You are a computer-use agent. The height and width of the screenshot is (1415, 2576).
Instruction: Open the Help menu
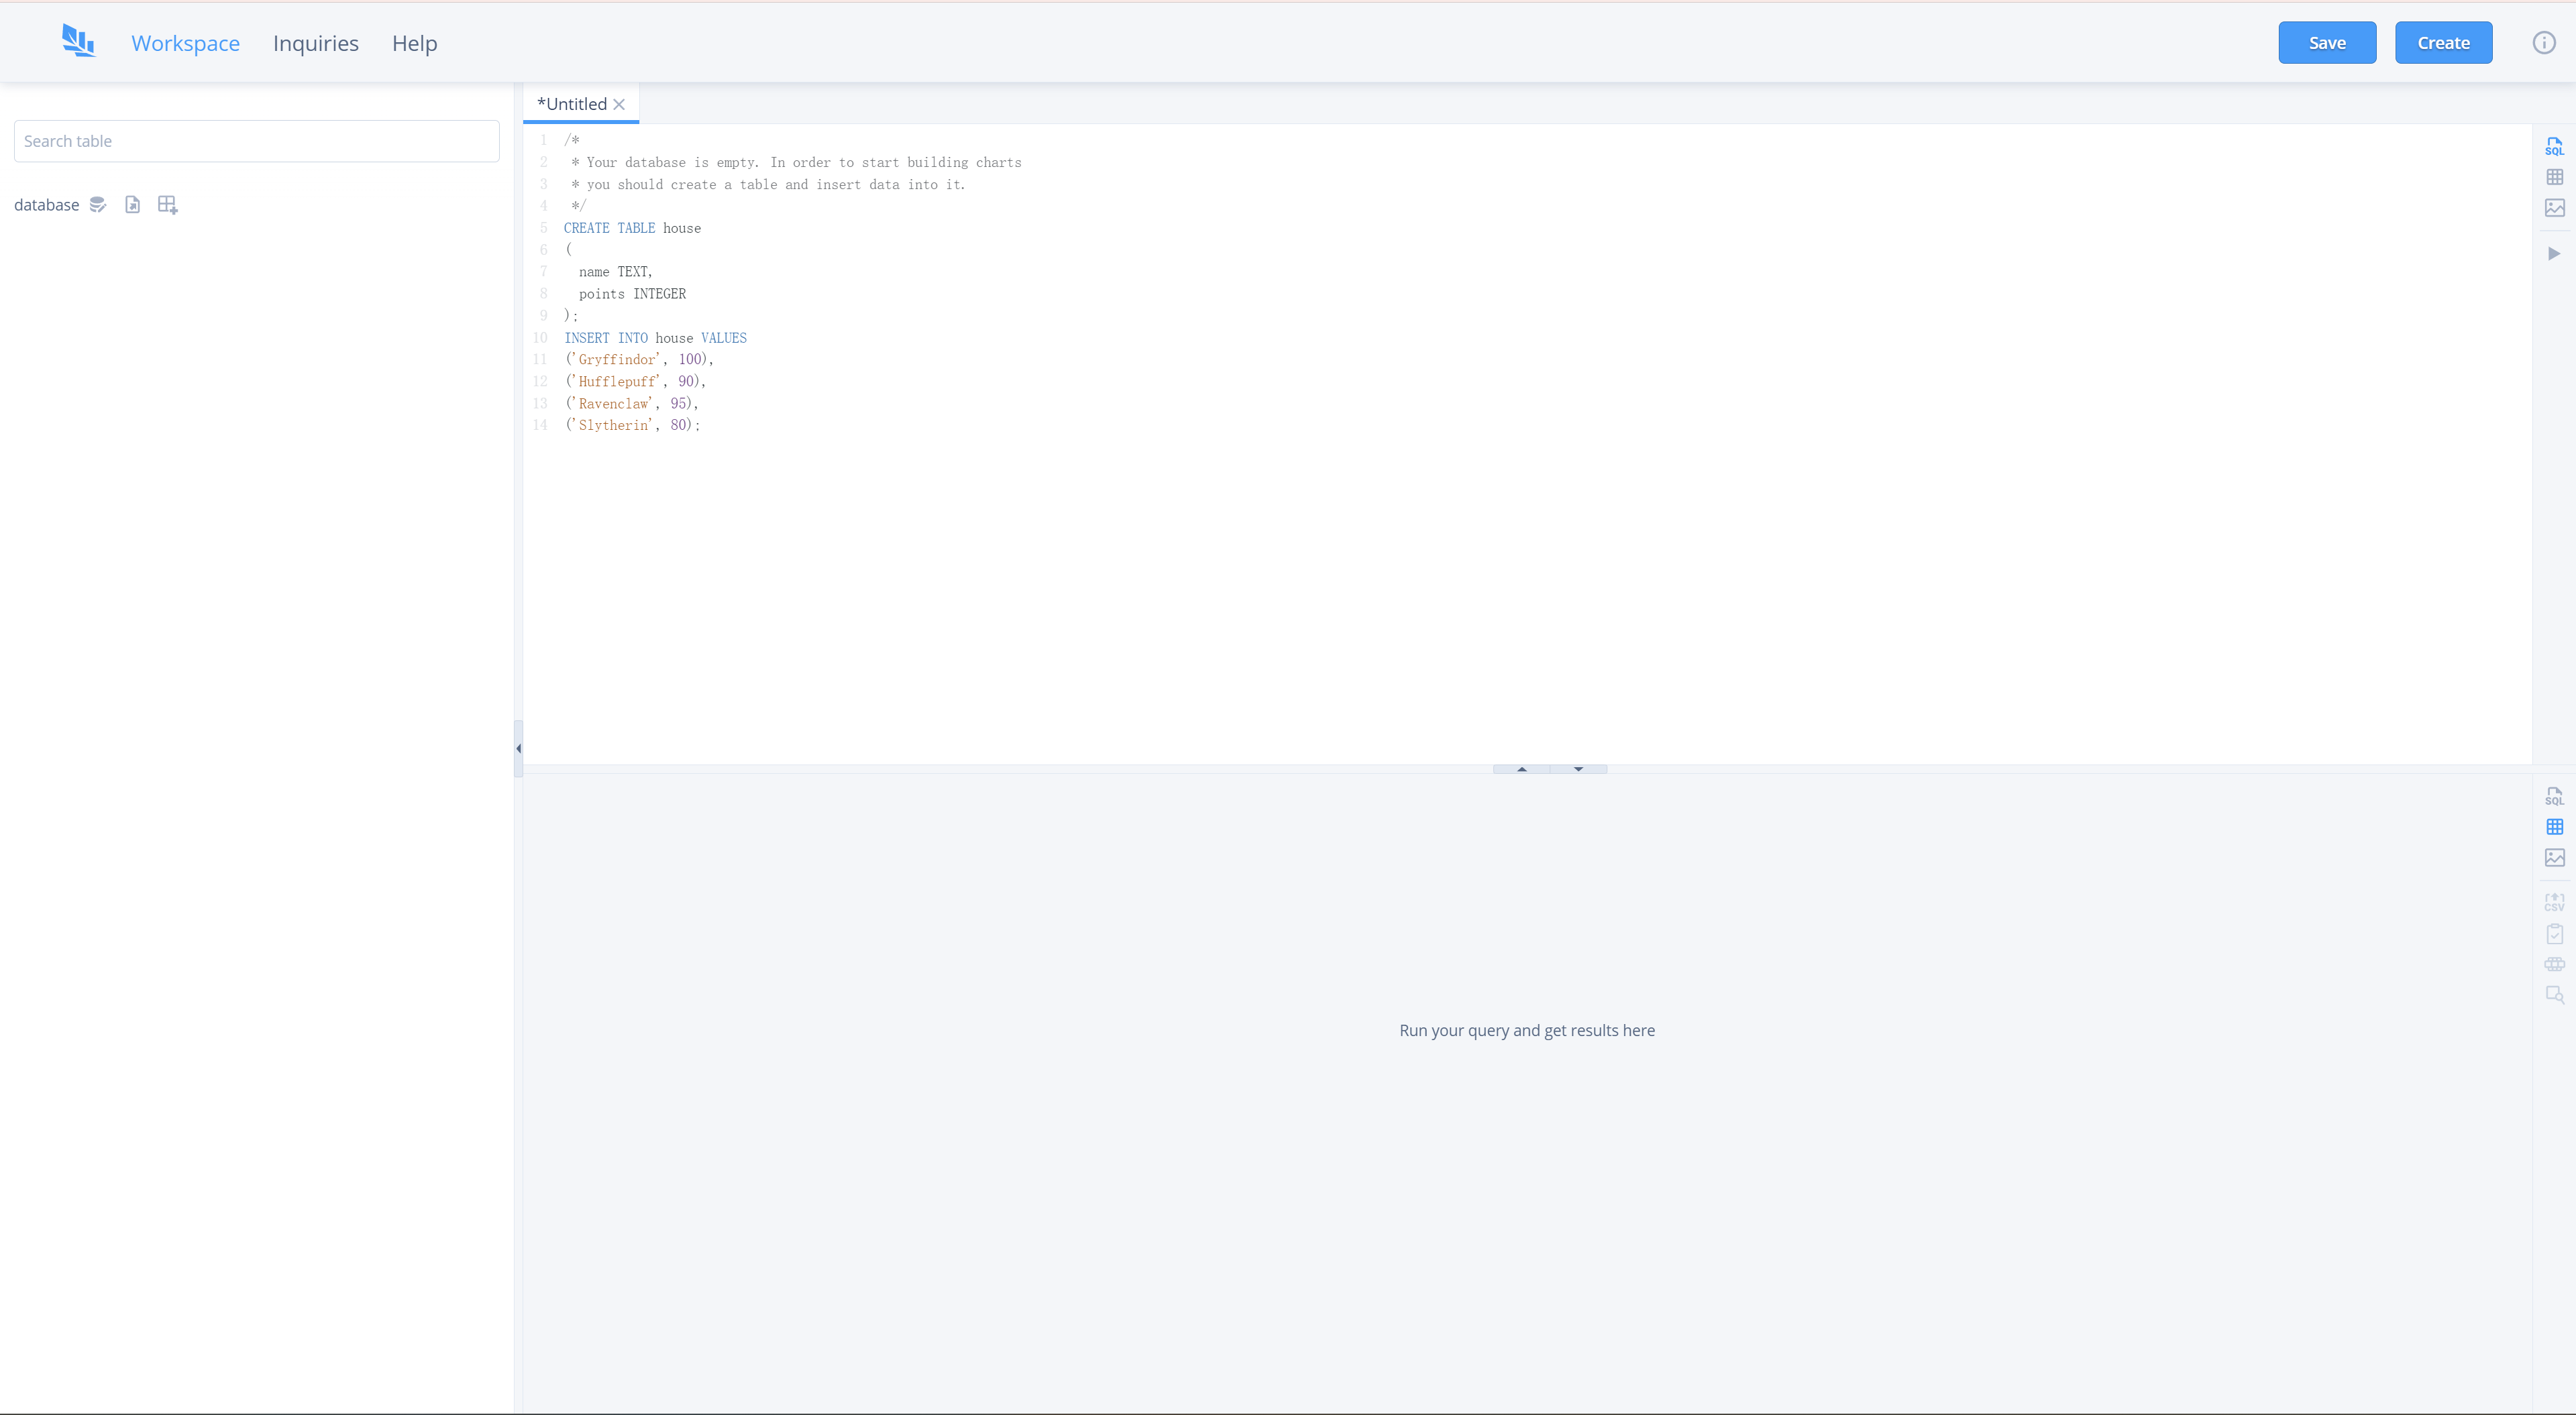click(x=414, y=43)
